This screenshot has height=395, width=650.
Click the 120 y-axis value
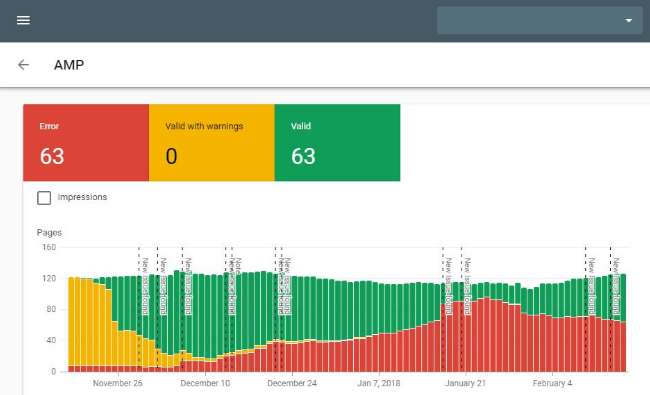click(x=49, y=278)
